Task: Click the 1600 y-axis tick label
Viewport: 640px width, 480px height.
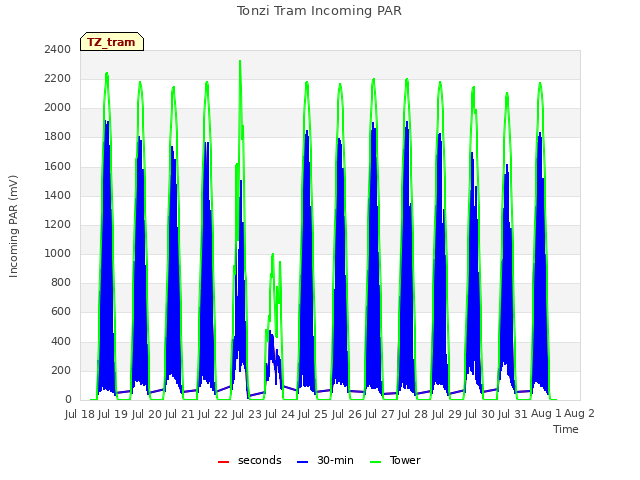Action: click(x=58, y=166)
